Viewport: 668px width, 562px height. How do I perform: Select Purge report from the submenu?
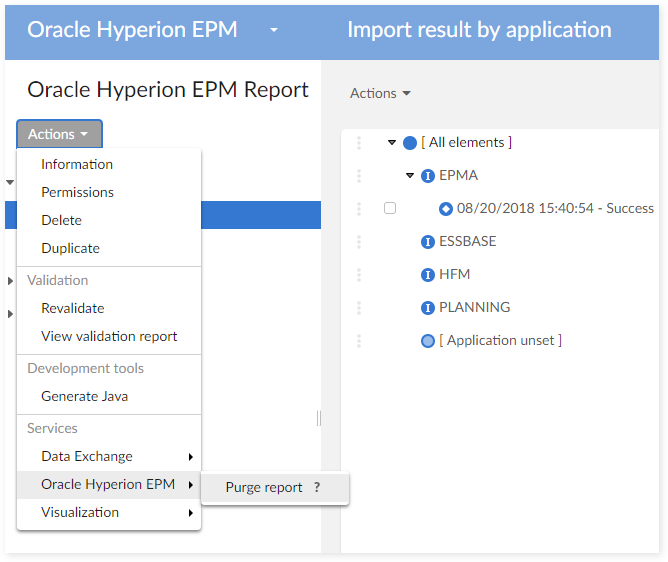pyautogui.click(x=264, y=488)
